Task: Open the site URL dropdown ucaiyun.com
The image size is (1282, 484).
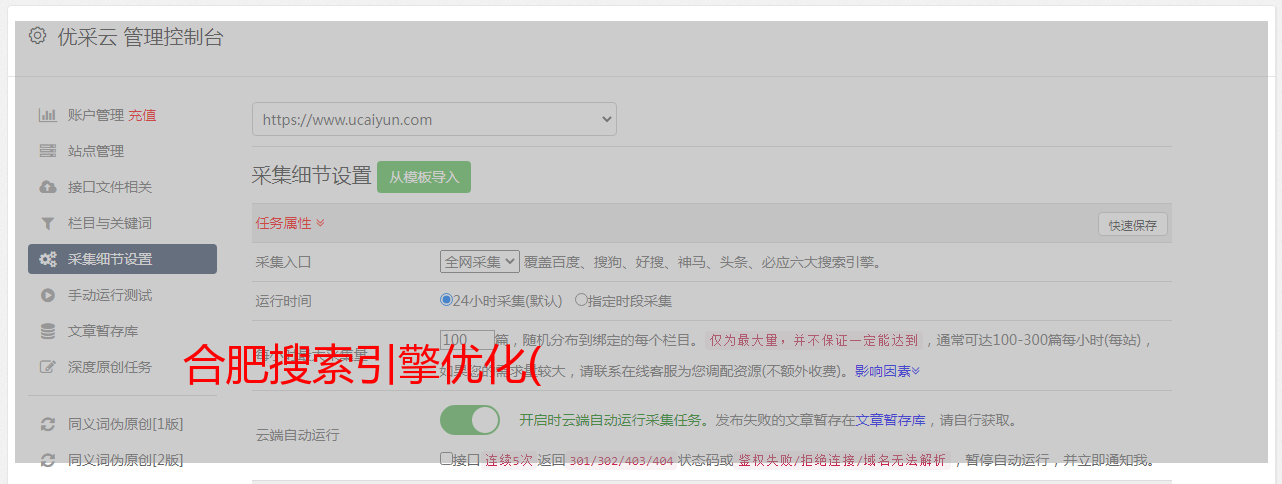Action: point(434,119)
